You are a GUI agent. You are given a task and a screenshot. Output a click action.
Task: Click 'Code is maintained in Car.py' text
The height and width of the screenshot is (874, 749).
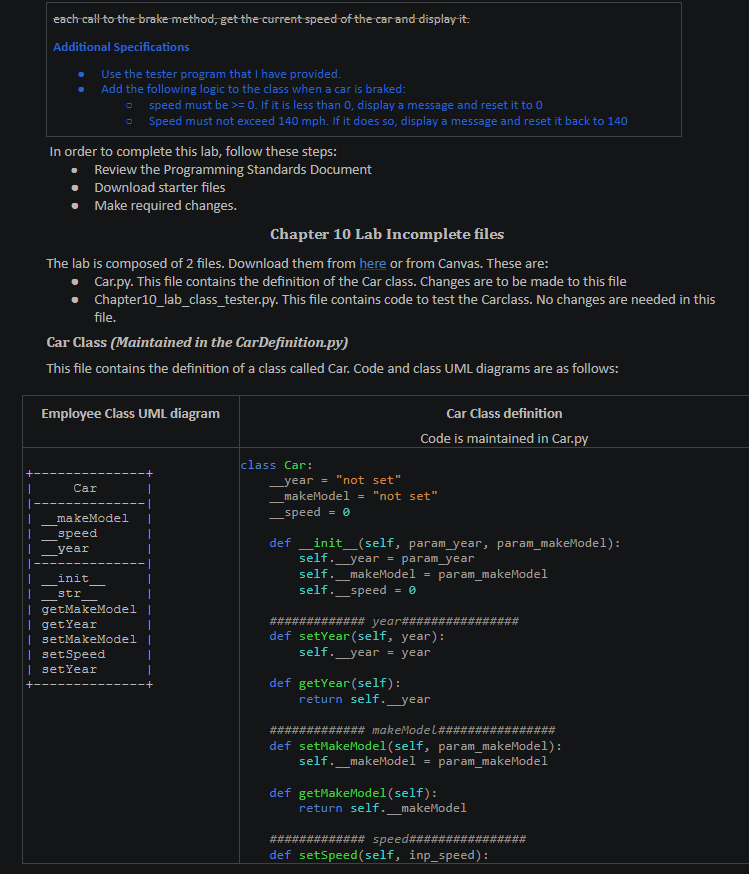[x=504, y=439]
